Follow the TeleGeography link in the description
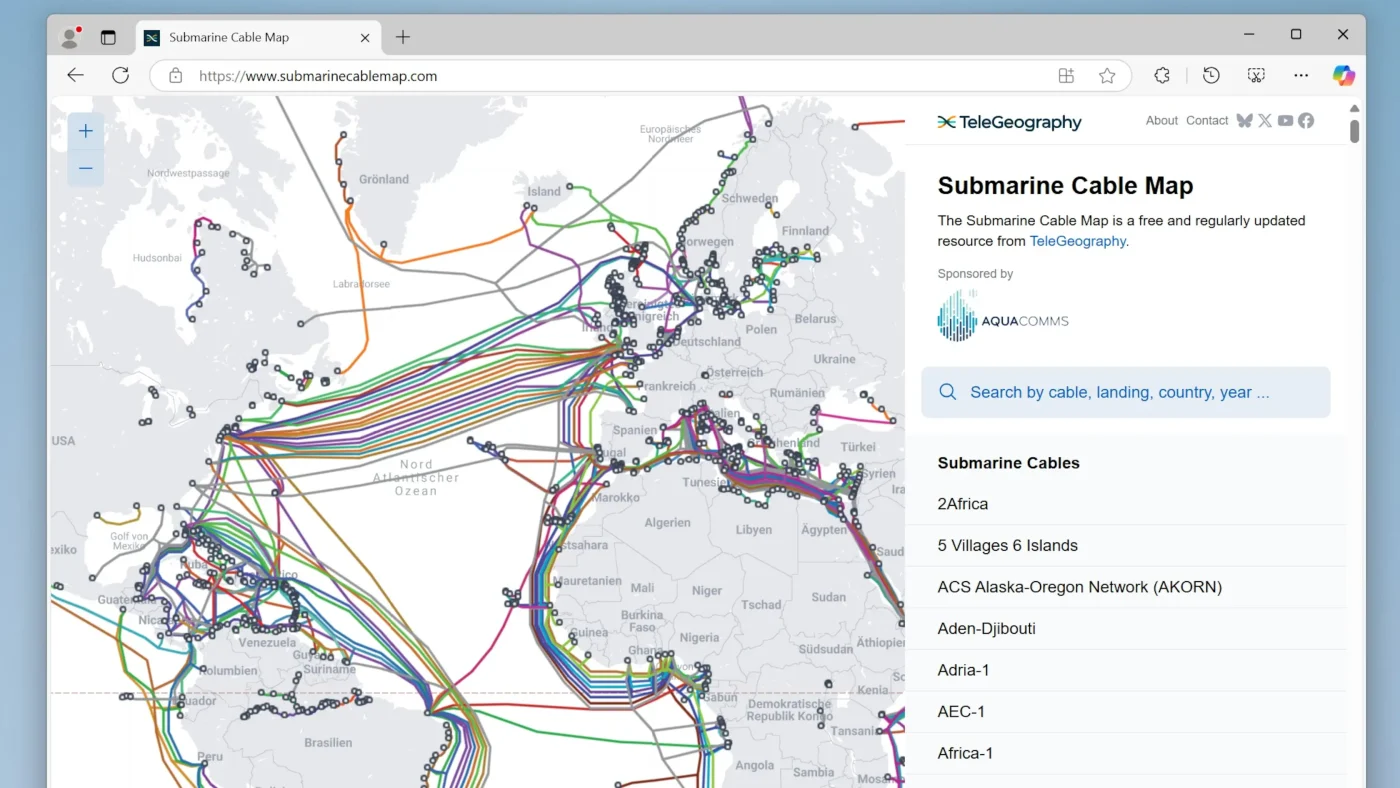This screenshot has height=788, width=1400. 1079,241
